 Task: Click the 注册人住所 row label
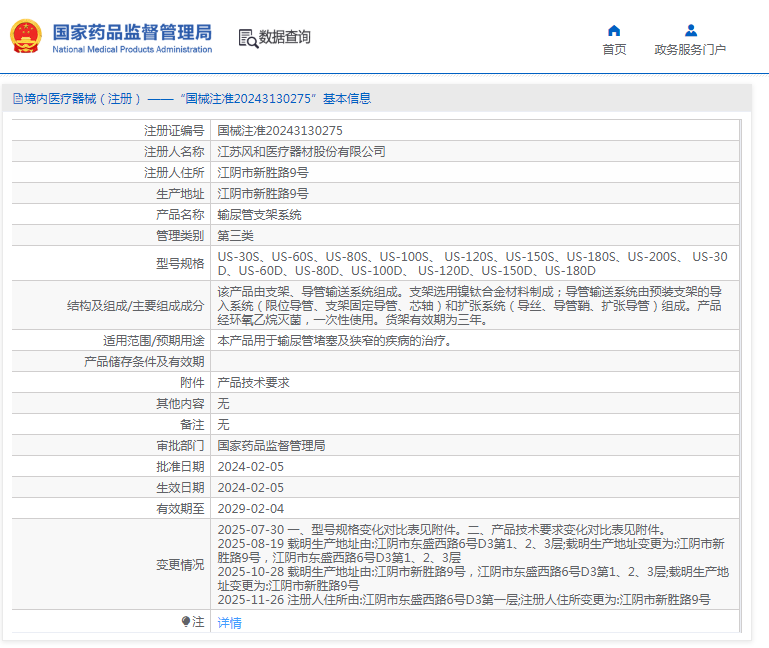[174, 173]
